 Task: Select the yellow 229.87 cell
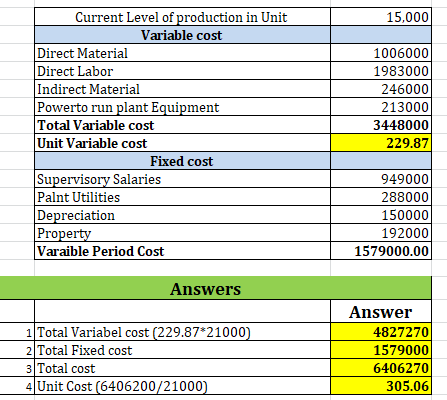pos(381,143)
